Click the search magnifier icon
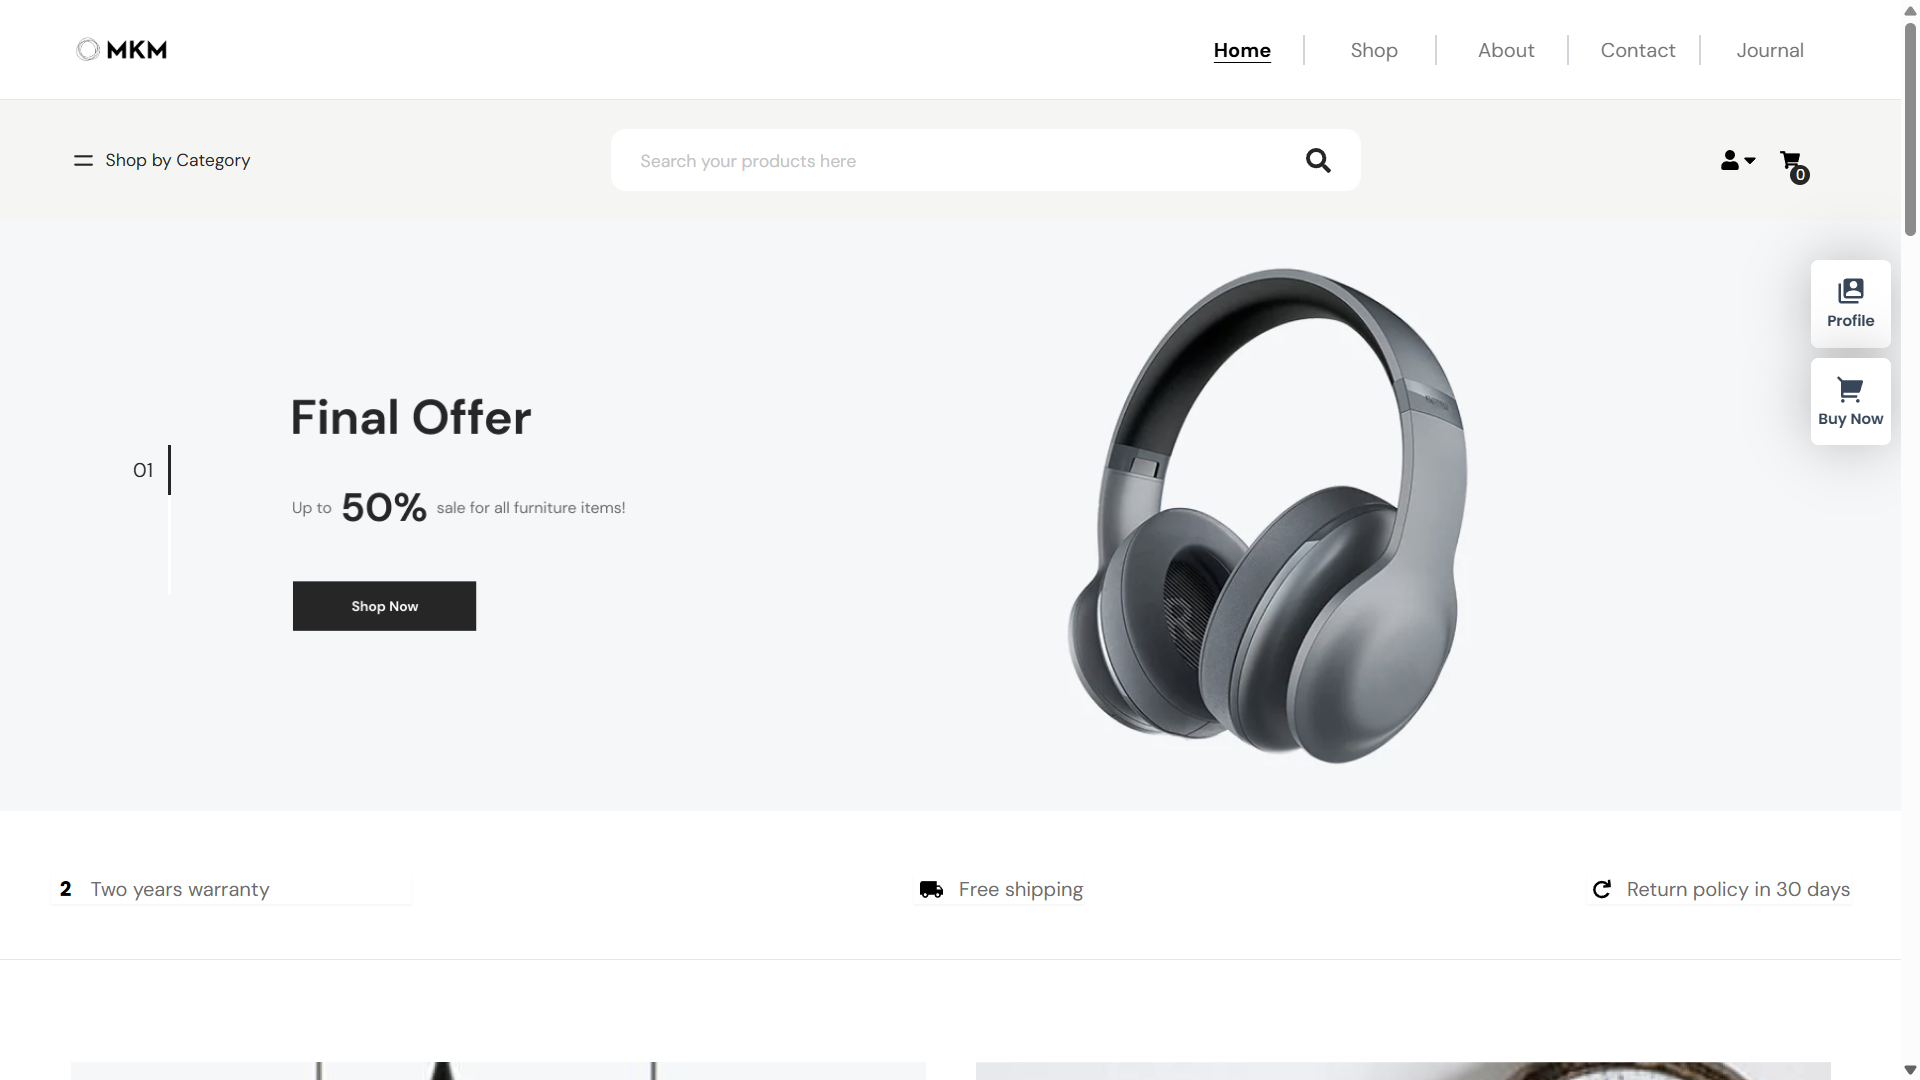 (x=1318, y=160)
